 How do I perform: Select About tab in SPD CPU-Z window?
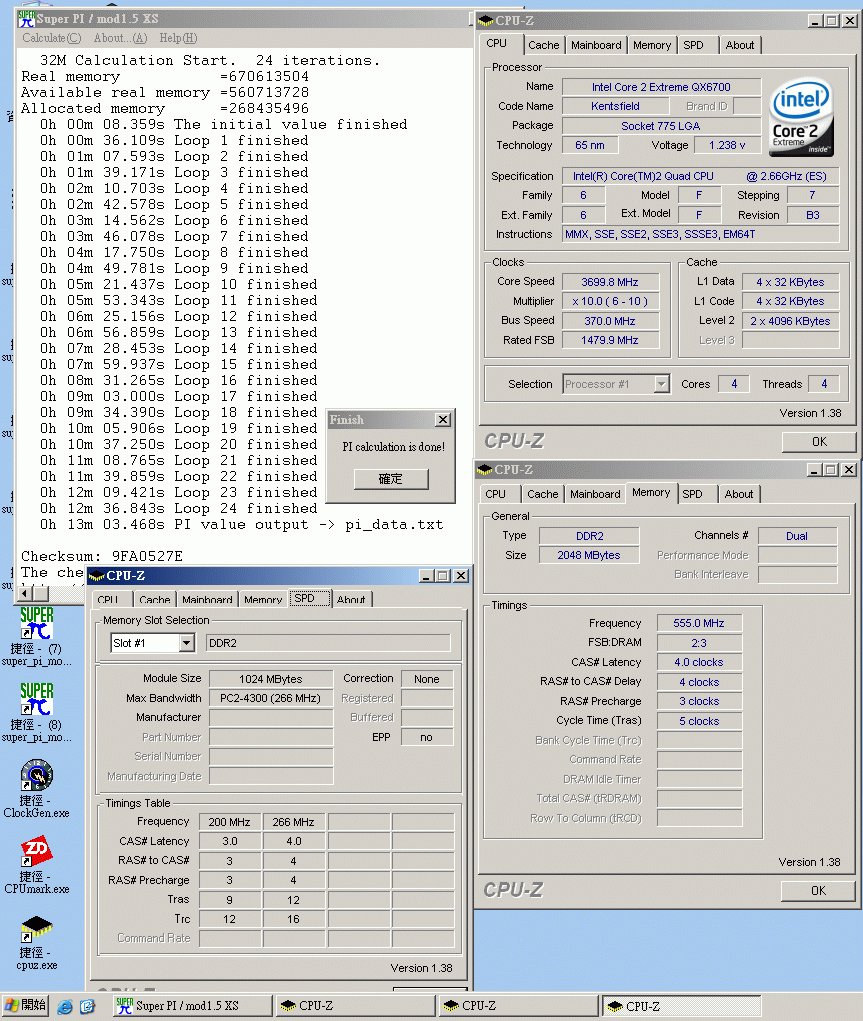351,599
